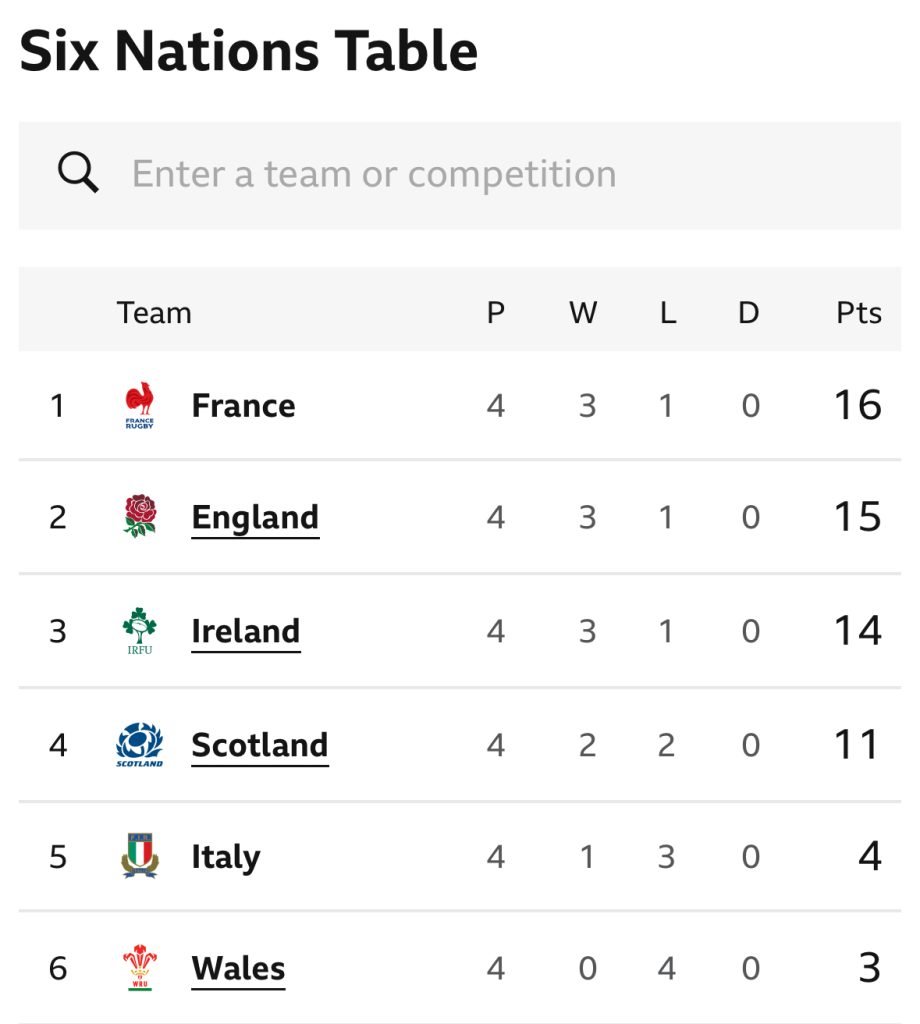Click the Wales WRU feathers logo
Image resolution: width=920 pixels, height=1024 pixels.
click(140, 968)
